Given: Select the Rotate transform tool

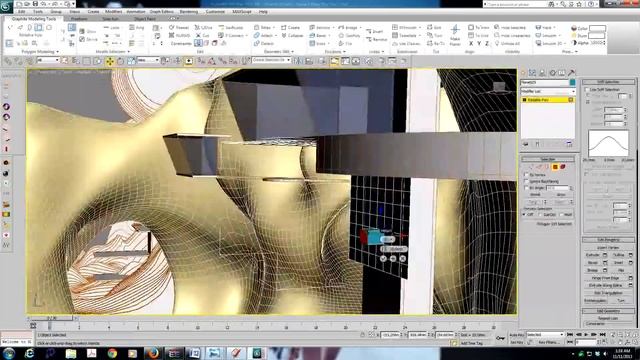Looking at the screenshot, I should coord(120,61).
